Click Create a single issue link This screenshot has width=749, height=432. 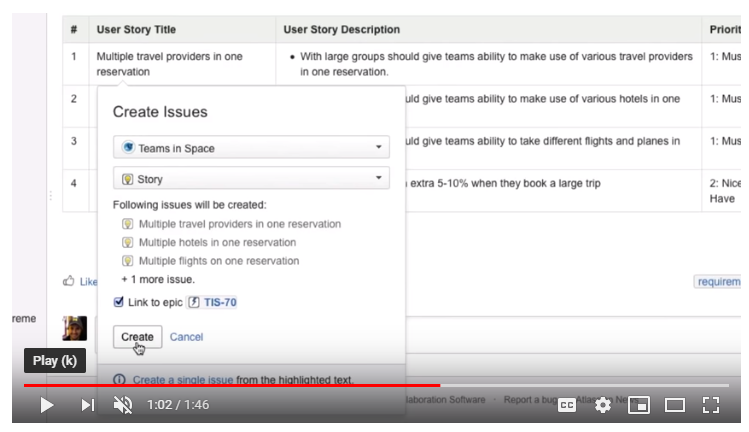(183, 380)
